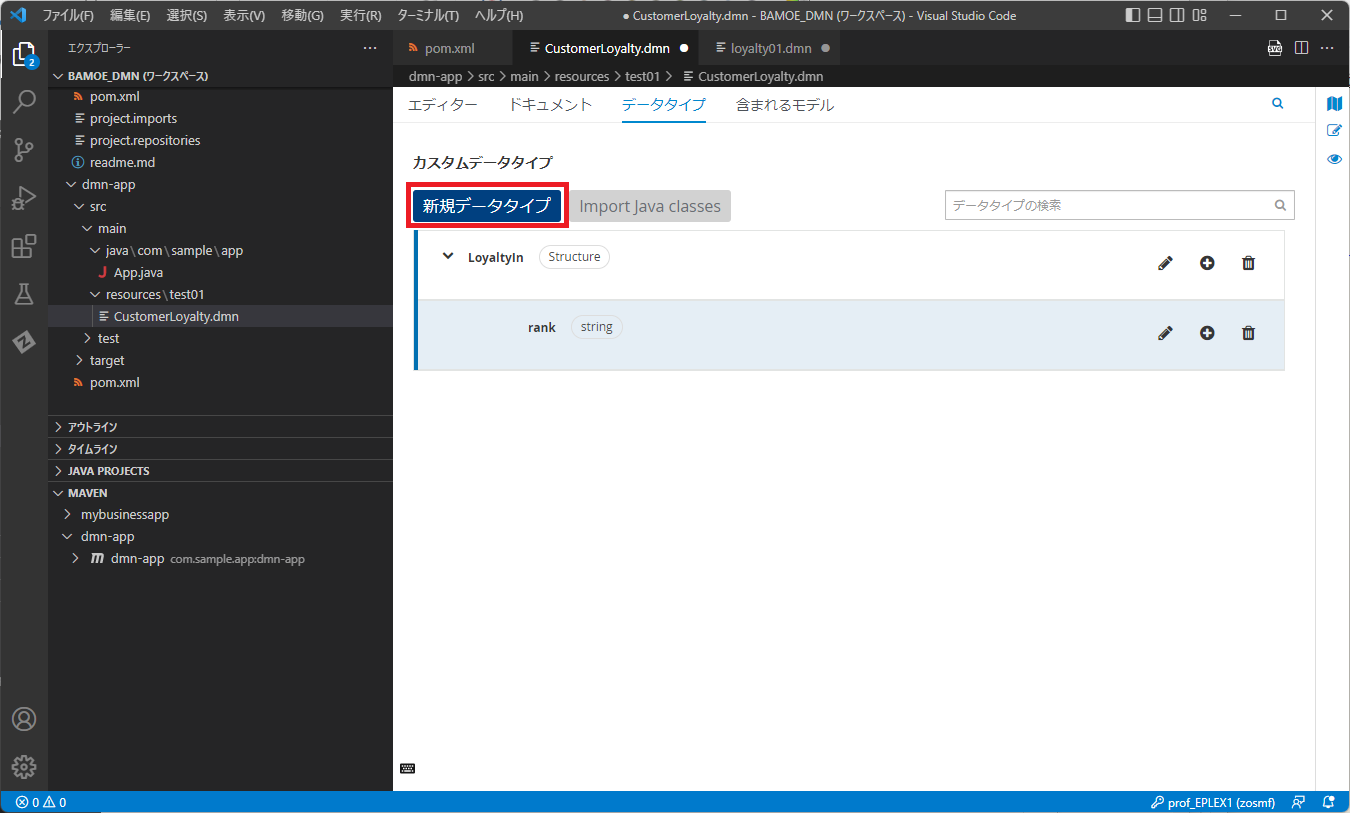This screenshot has width=1350, height=813.
Task: Open the Manage settings gear
Action: [x=24, y=767]
